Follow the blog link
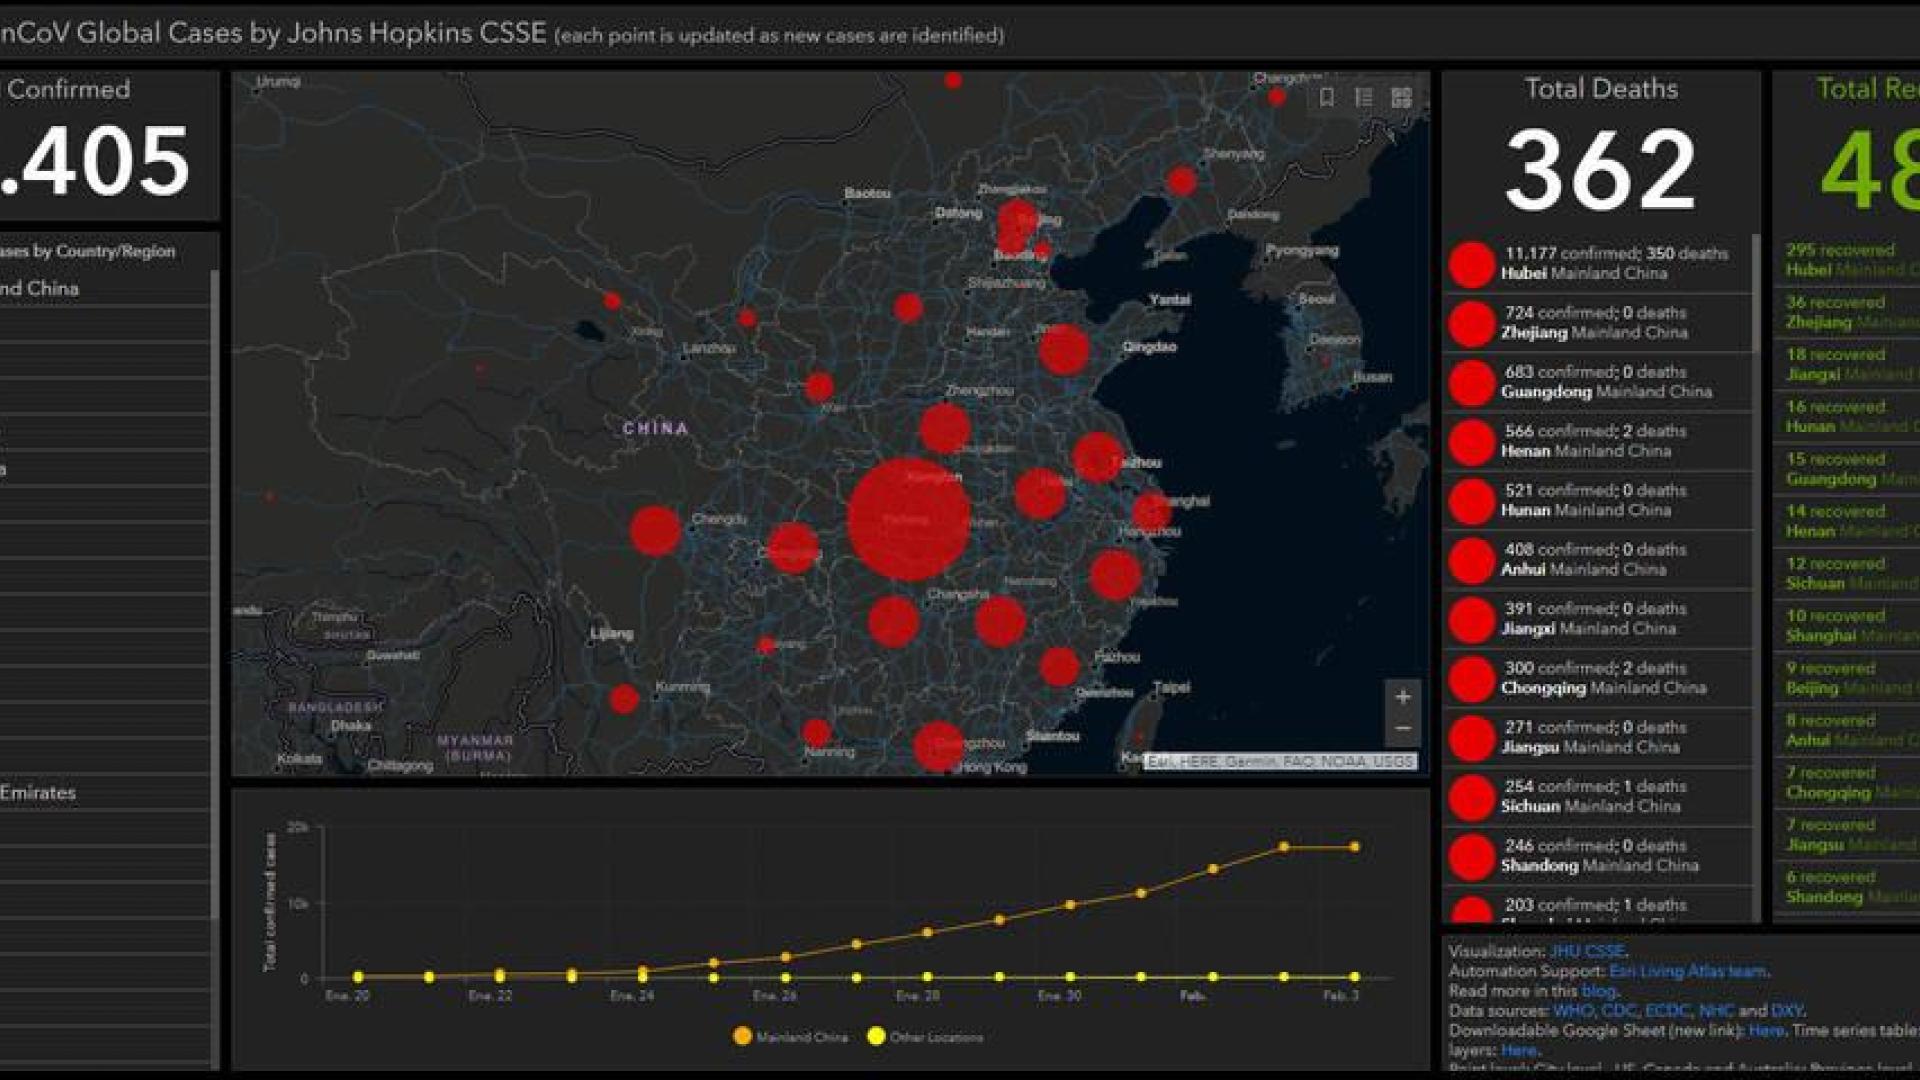 (1598, 991)
